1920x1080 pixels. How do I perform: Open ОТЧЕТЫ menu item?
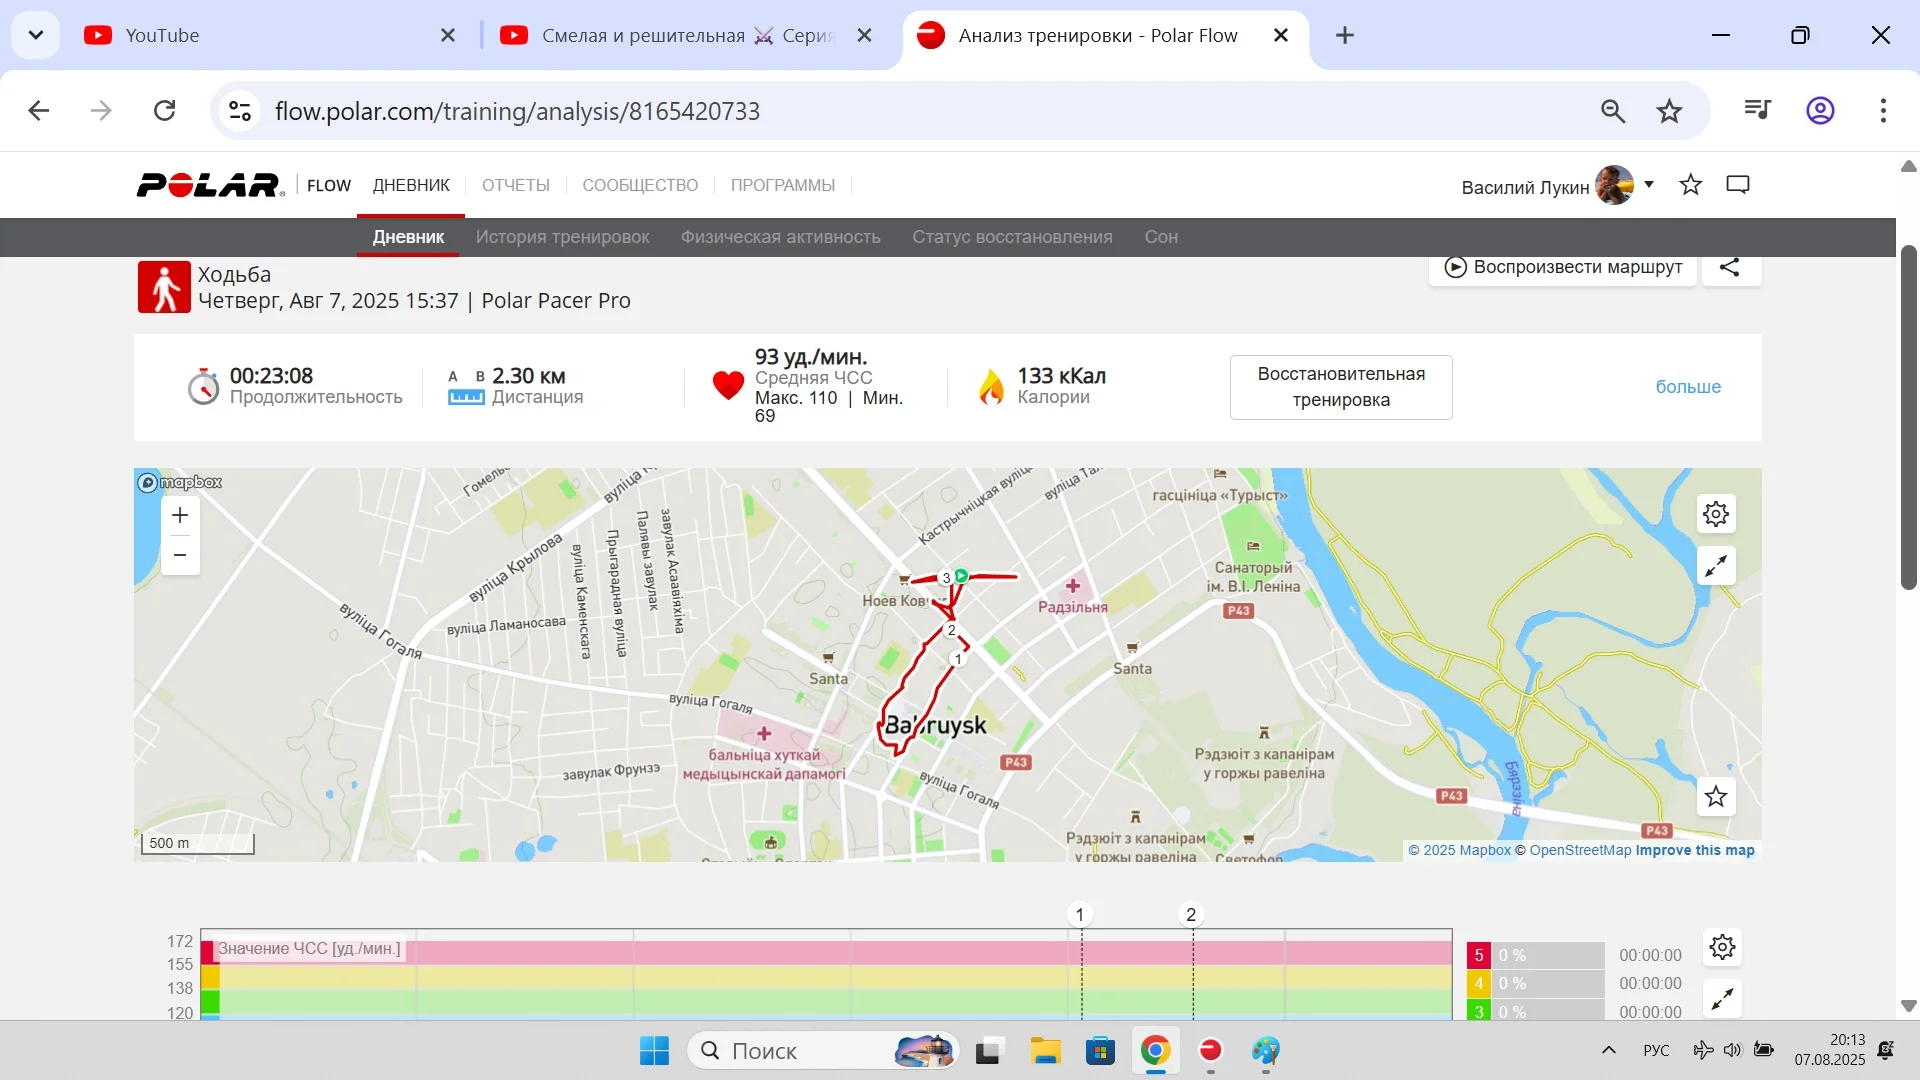click(515, 185)
